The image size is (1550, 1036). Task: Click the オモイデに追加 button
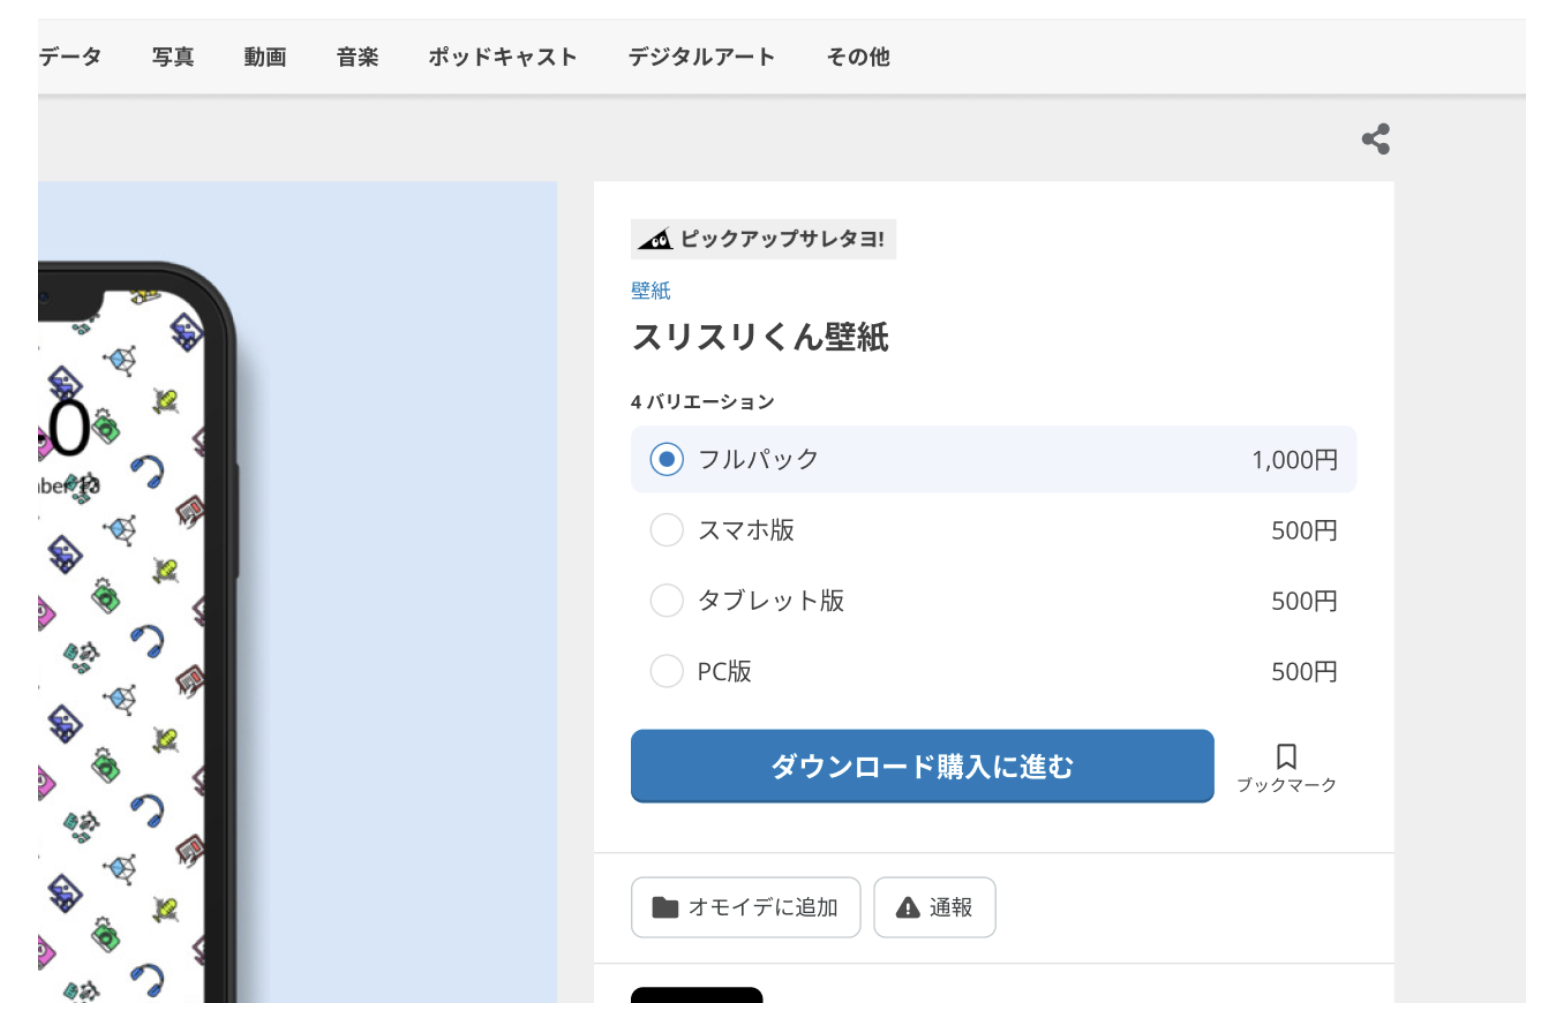click(x=745, y=907)
